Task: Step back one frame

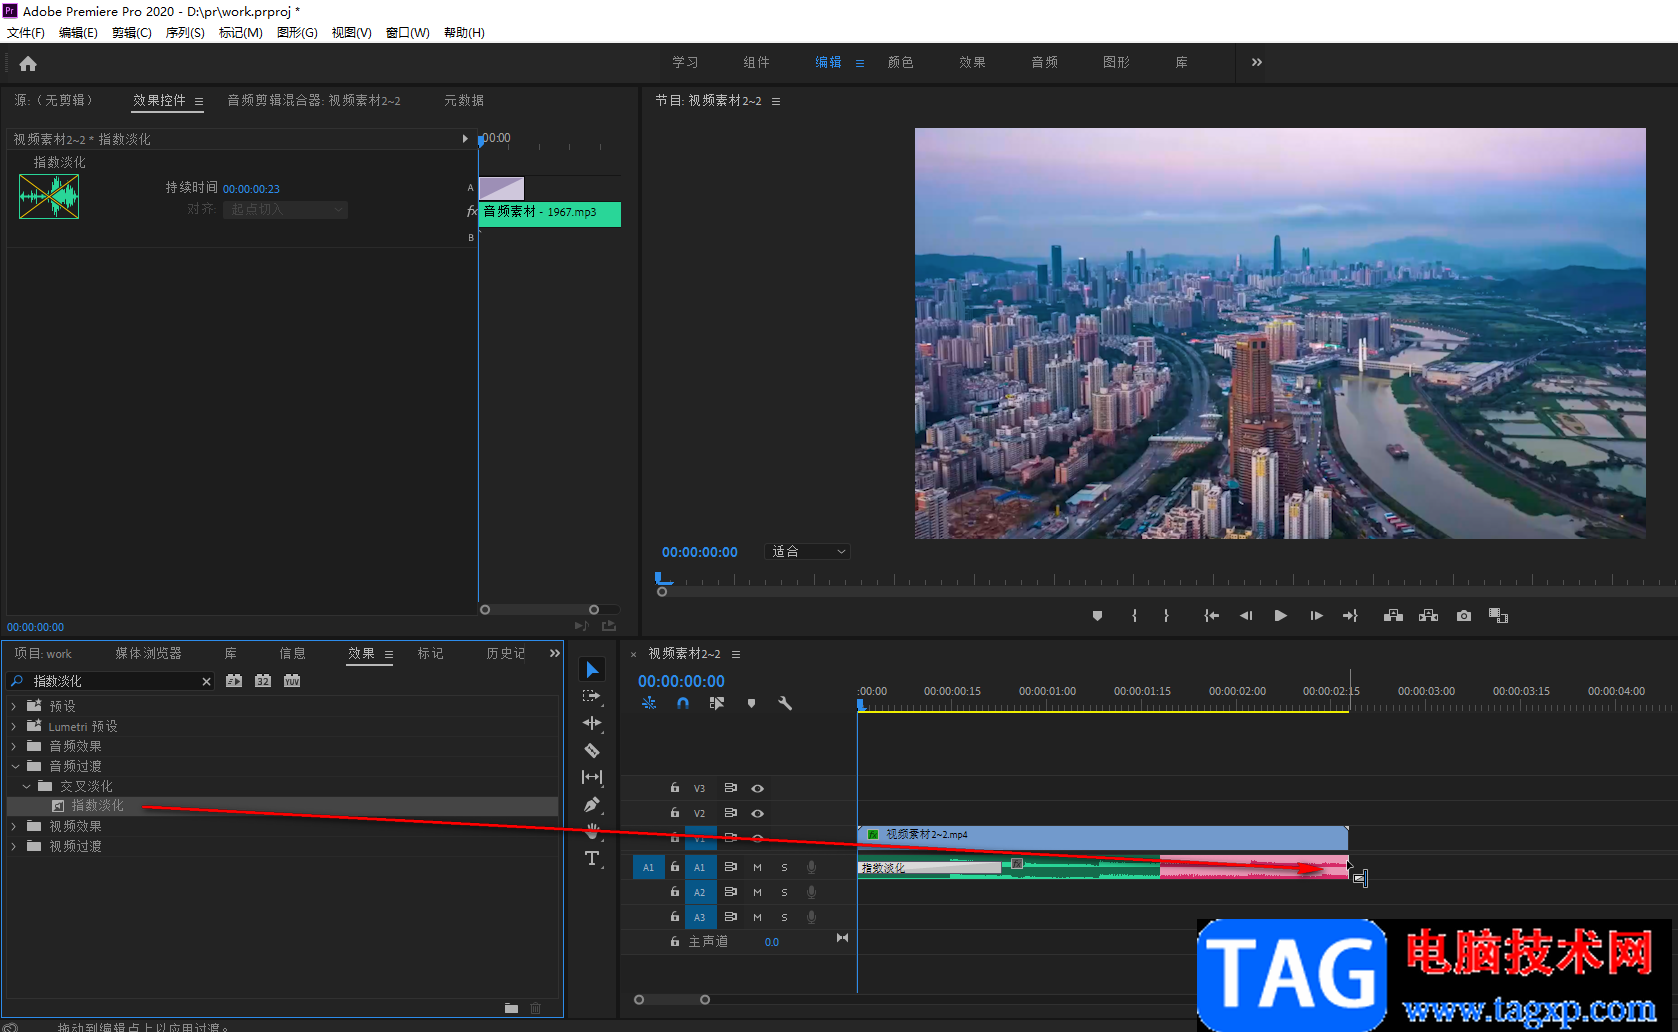Action: (1246, 616)
